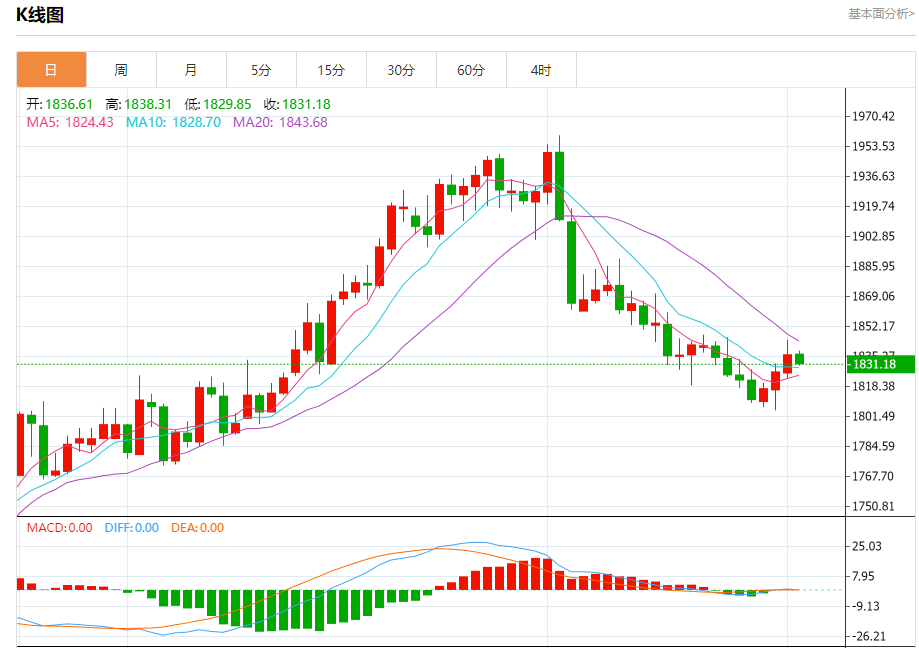The height and width of the screenshot is (648, 919).
Task: Click the last green candlestick at chart's right end
Action: click(799, 359)
